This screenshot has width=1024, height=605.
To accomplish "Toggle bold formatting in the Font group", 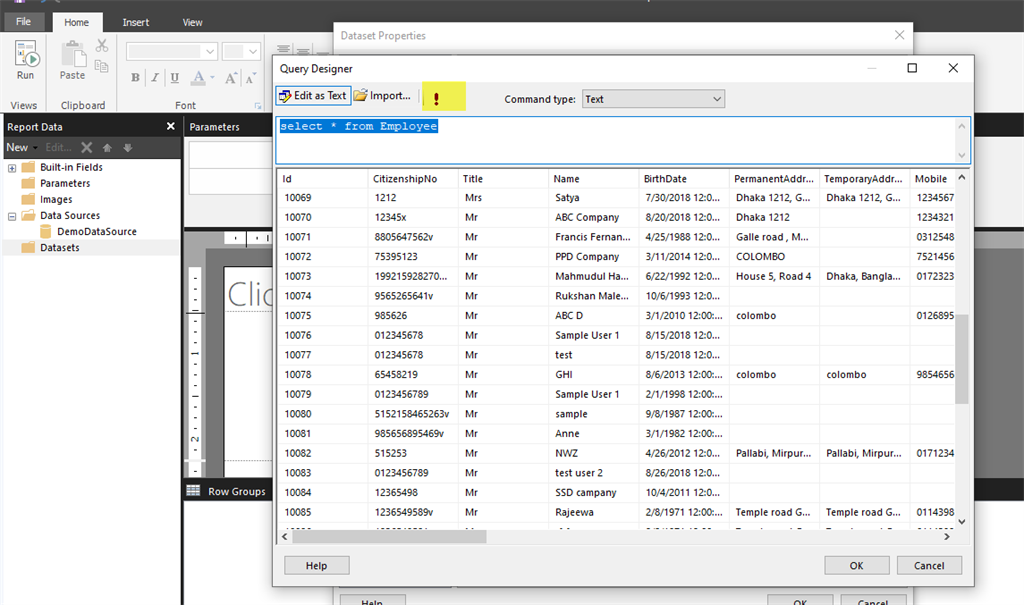I will pos(135,77).
